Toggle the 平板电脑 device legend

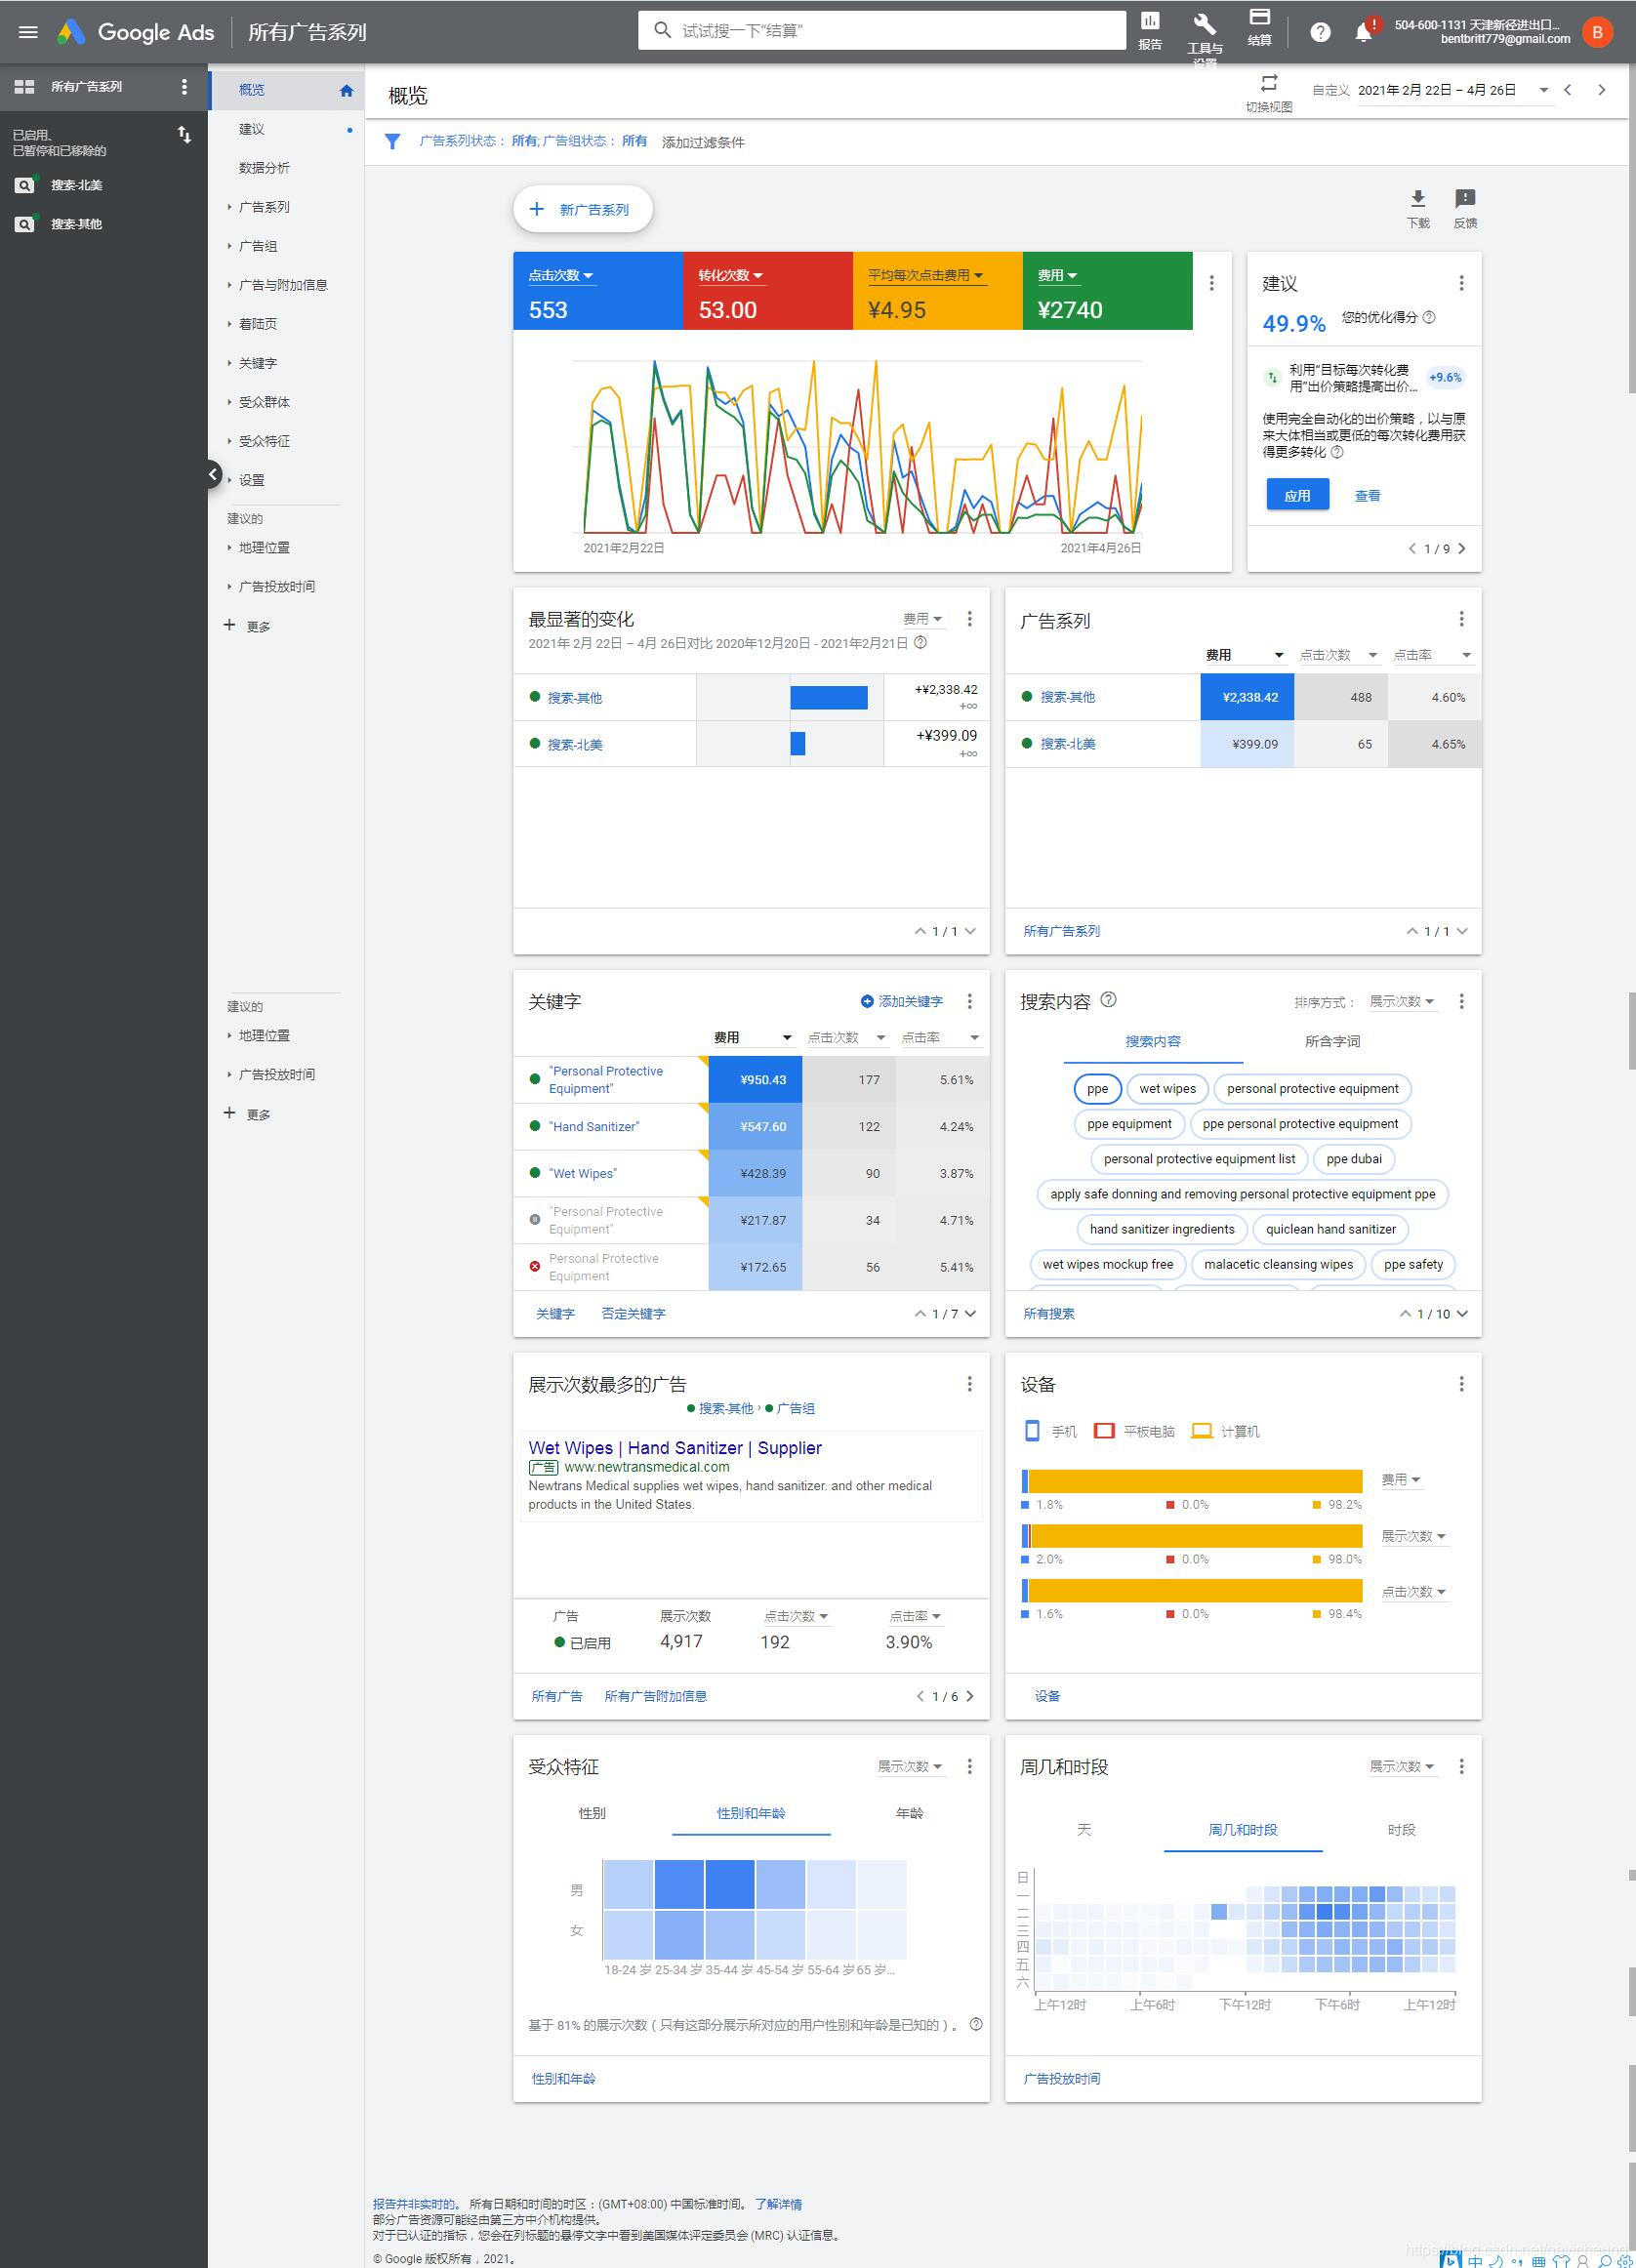click(1134, 1431)
